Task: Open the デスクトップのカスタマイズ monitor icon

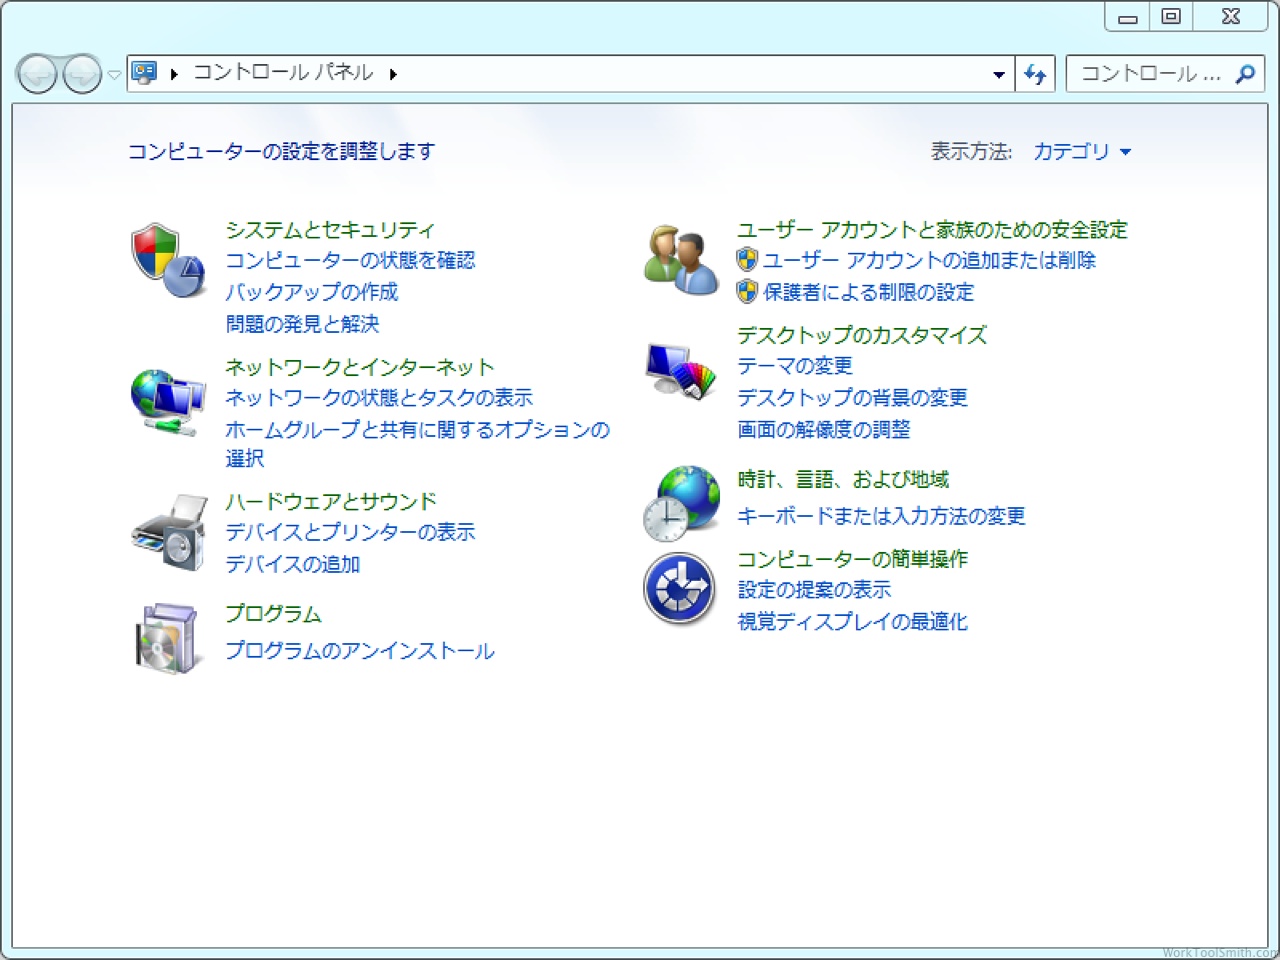Action: 681,370
